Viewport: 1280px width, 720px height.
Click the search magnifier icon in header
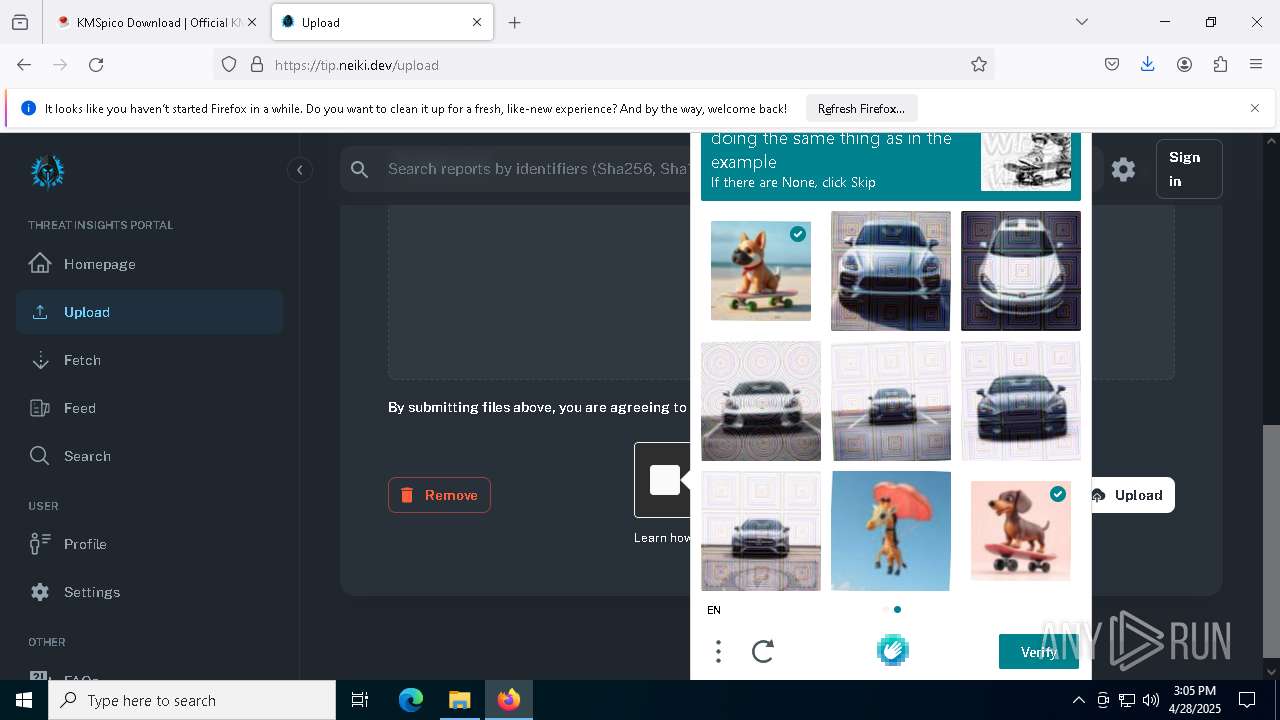coord(360,170)
